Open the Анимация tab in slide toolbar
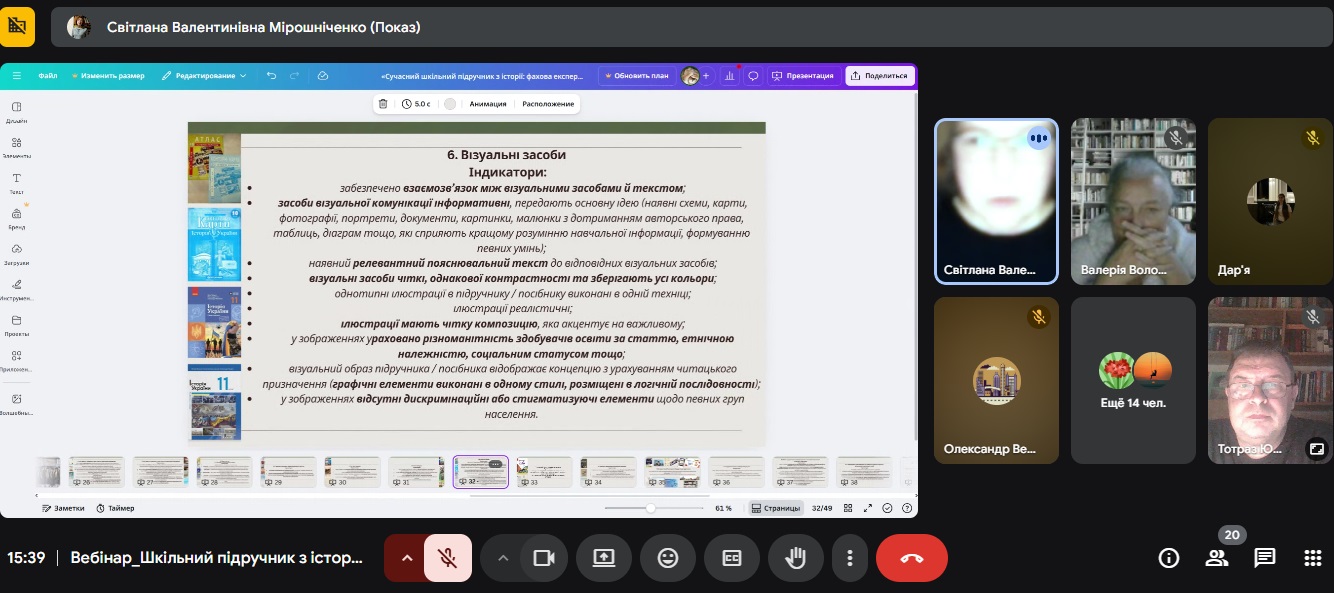This screenshot has height=593, width=1334. coord(488,104)
